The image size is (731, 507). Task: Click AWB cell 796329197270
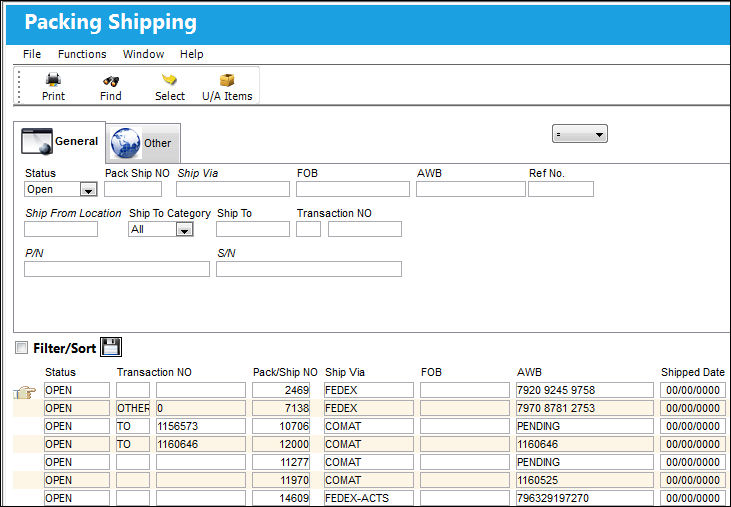(x=585, y=498)
